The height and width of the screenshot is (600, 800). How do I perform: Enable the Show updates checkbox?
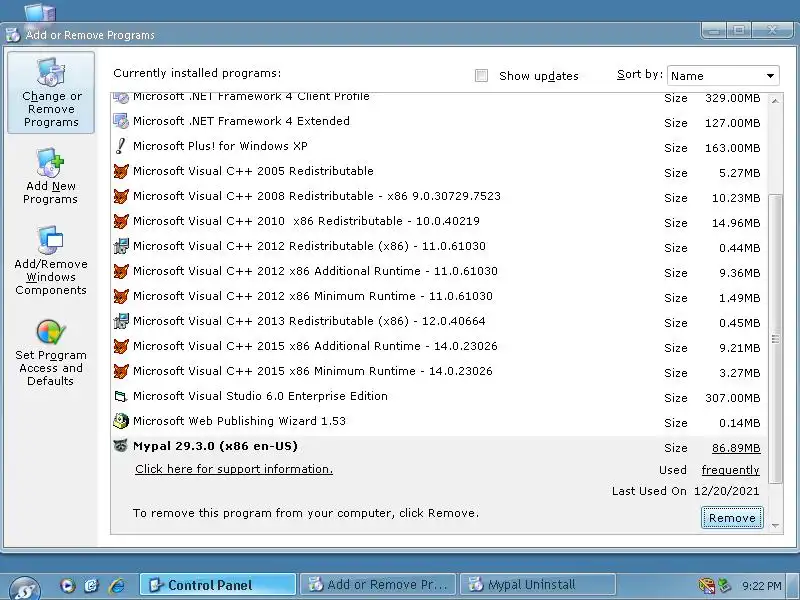[481, 76]
